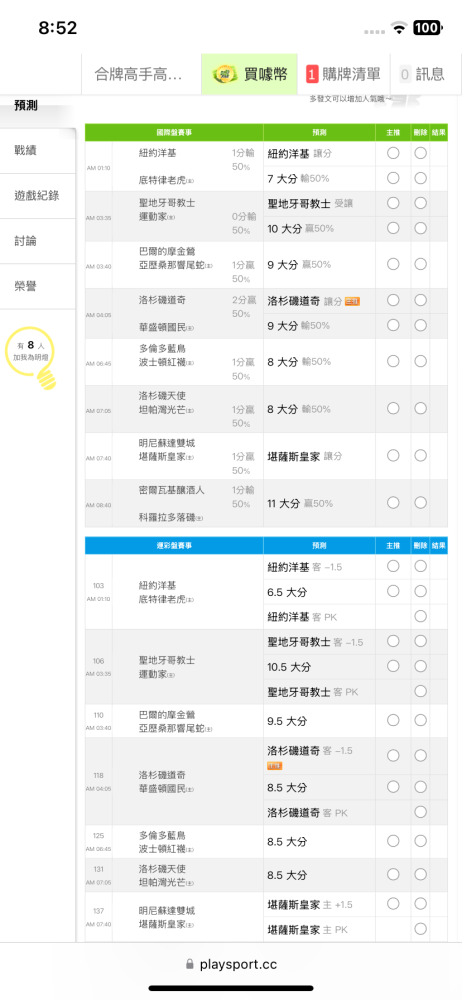
Task: Tap the light bulb friends icon
Action: point(46,379)
